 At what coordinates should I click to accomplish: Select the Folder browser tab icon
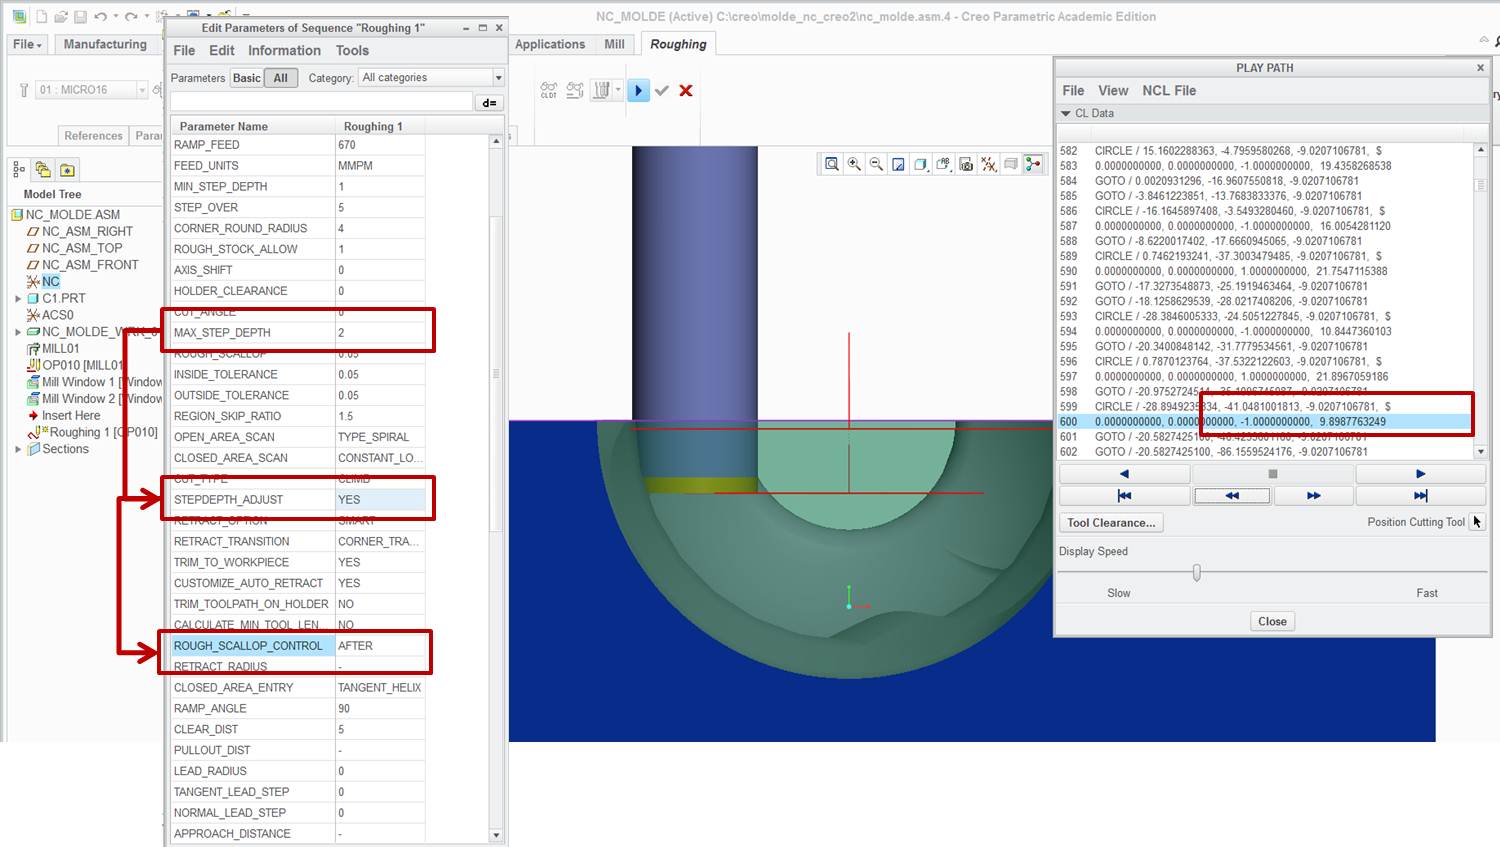click(43, 169)
